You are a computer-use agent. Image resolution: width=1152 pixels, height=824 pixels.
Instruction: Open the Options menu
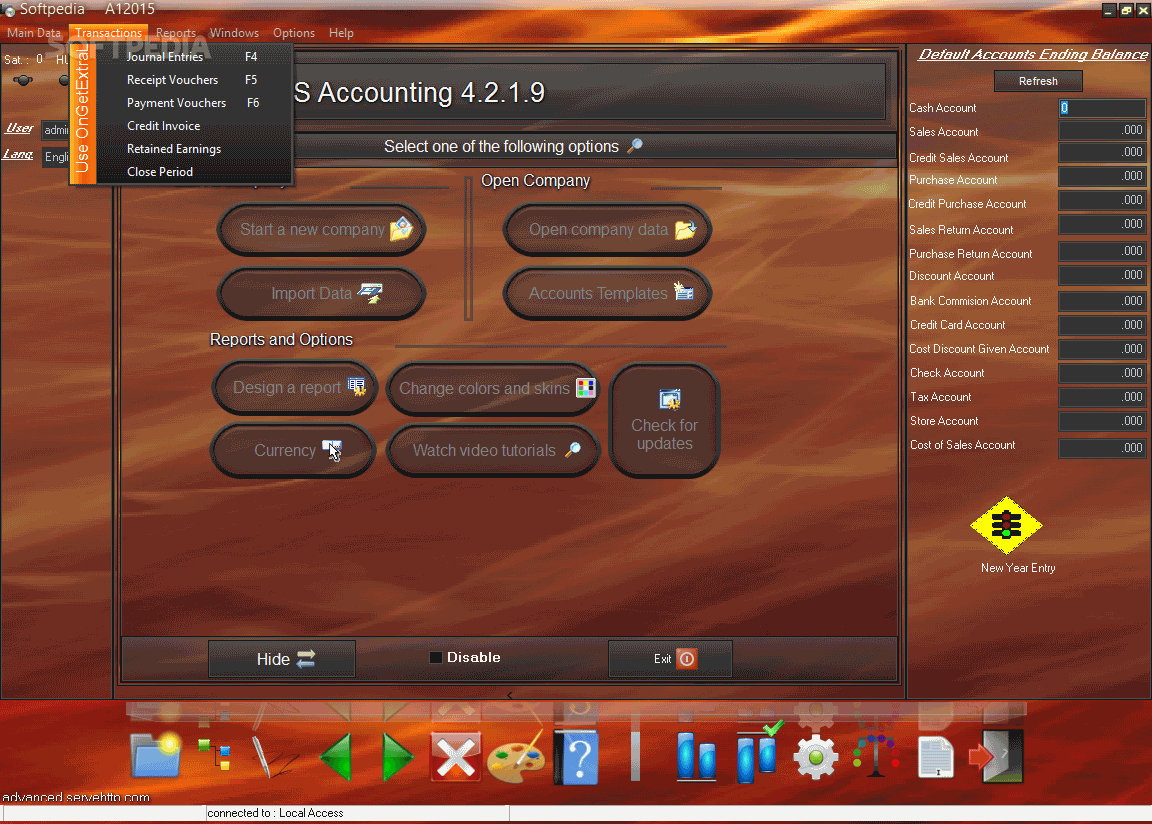tap(294, 33)
